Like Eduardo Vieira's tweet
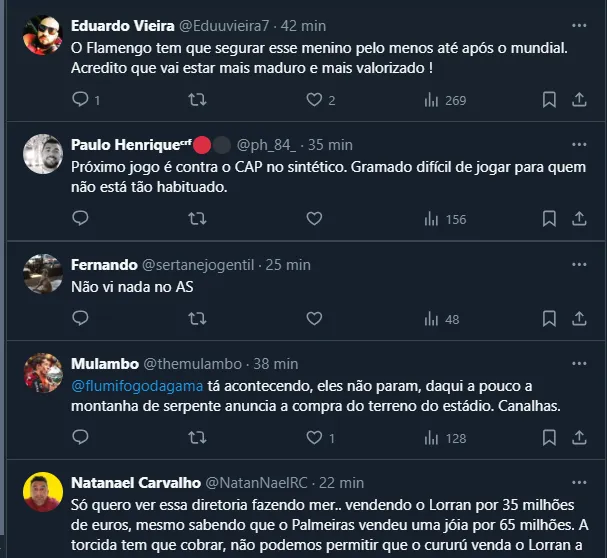 click(314, 100)
